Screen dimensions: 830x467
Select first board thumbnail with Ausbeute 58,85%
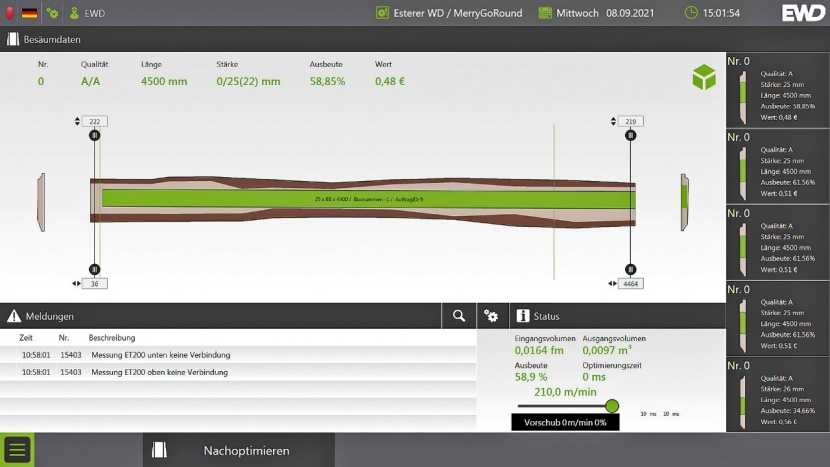point(777,90)
